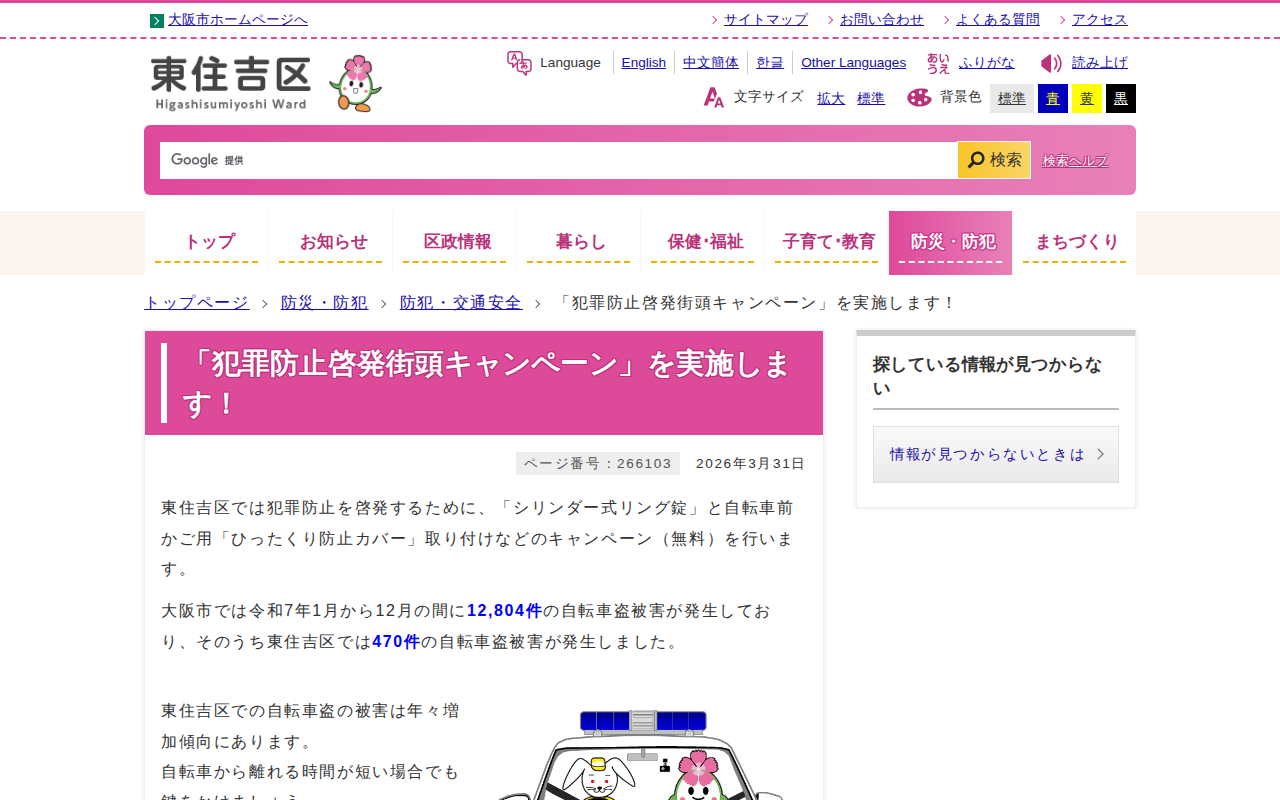
Task: Open the 保健・福祉 navigation tab
Action: click(x=703, y=243)
